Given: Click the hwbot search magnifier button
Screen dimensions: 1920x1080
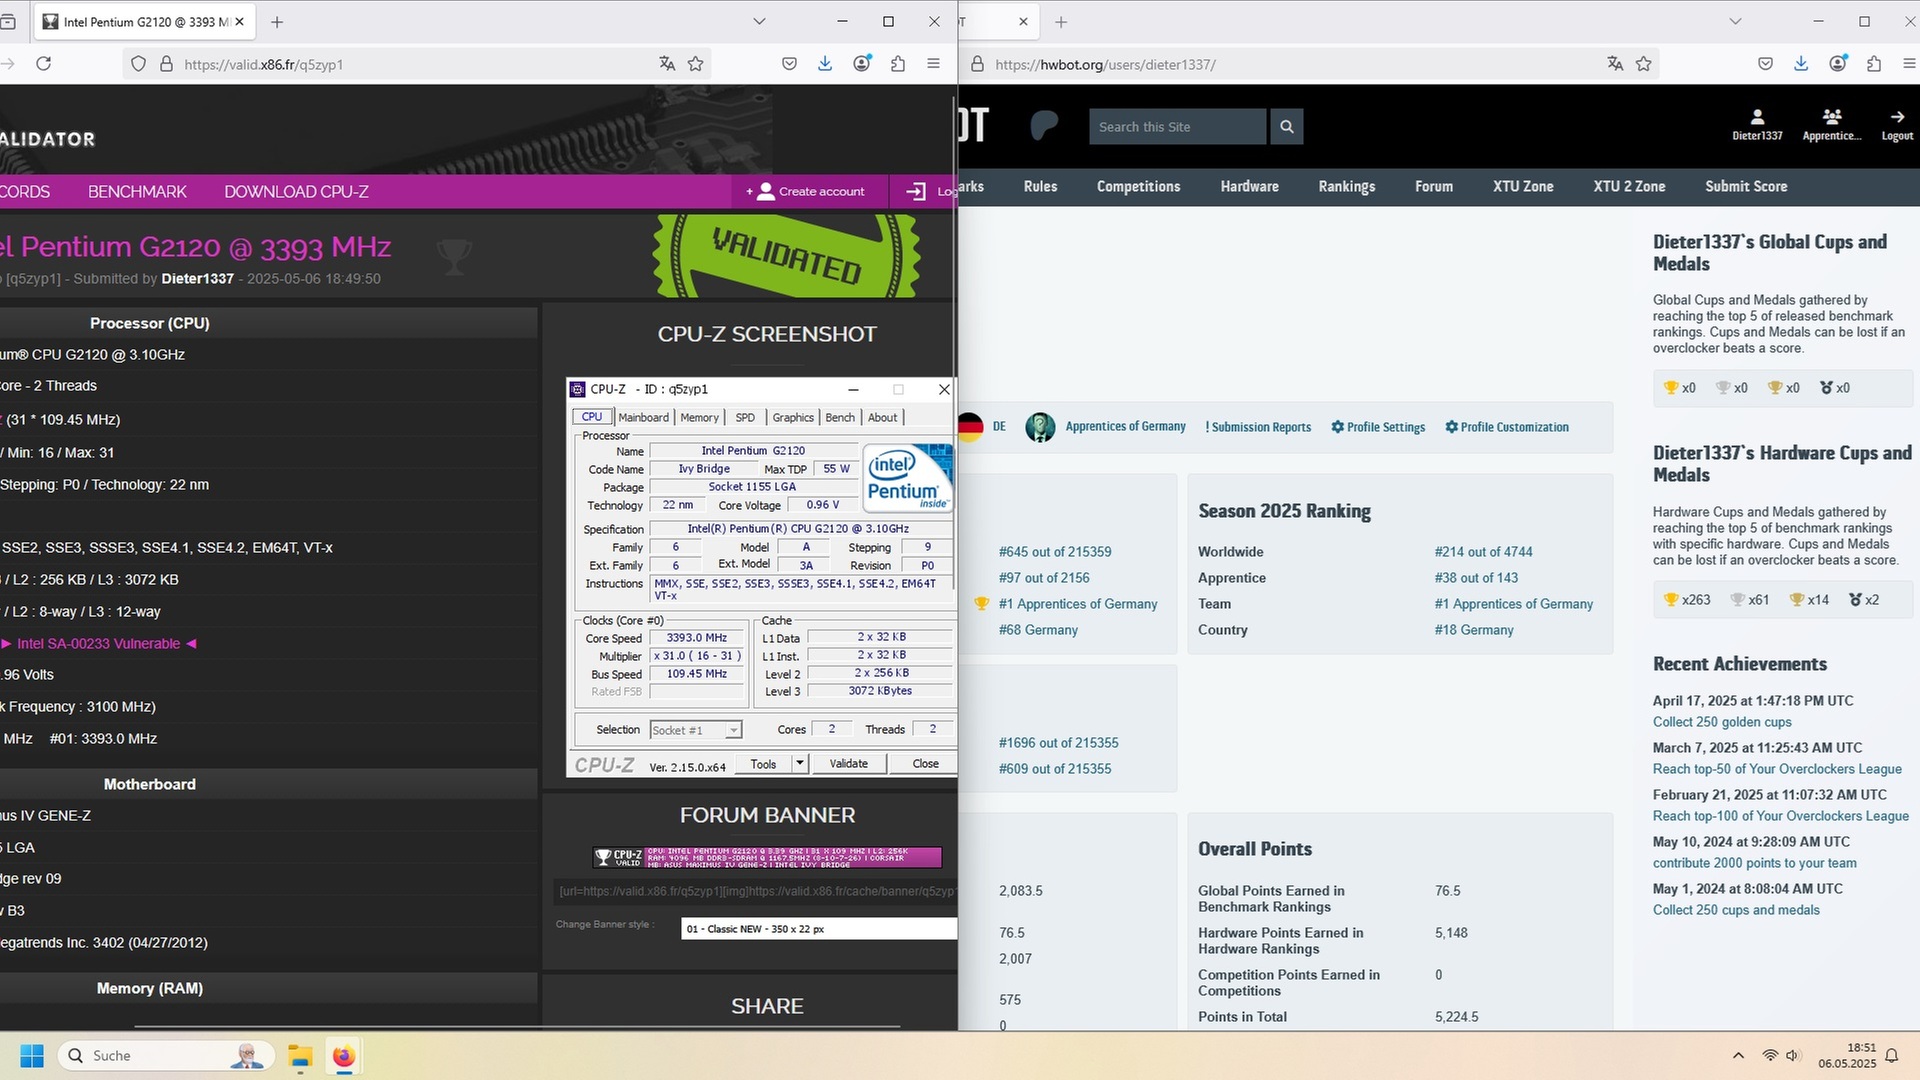Looking at the screenshot, I should pyautogui.click(x=1286, y=127).
